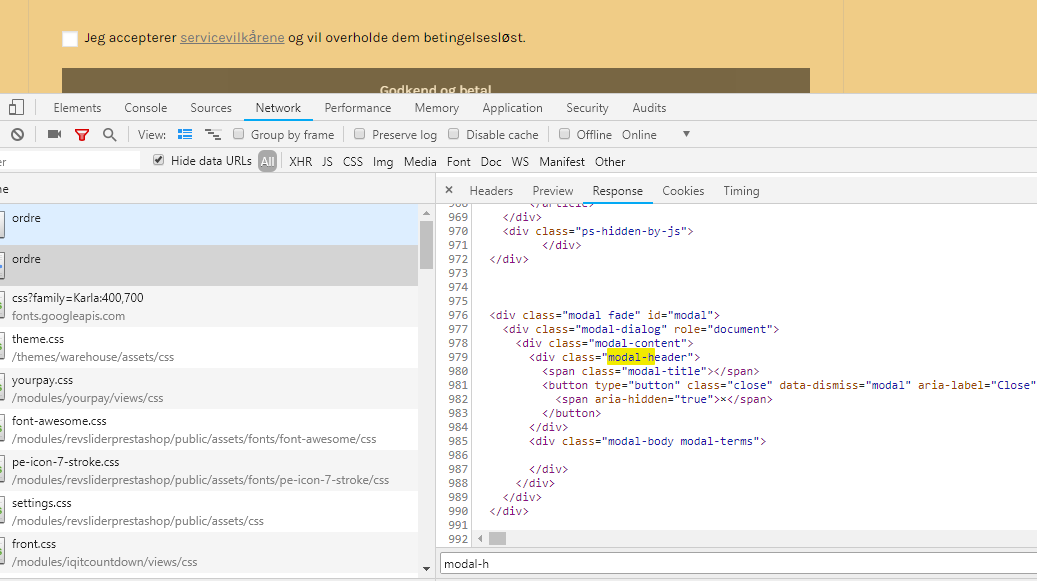1037x581 pixels.
Task: Click the clear network log icon
Action: [x=17, y=135]
